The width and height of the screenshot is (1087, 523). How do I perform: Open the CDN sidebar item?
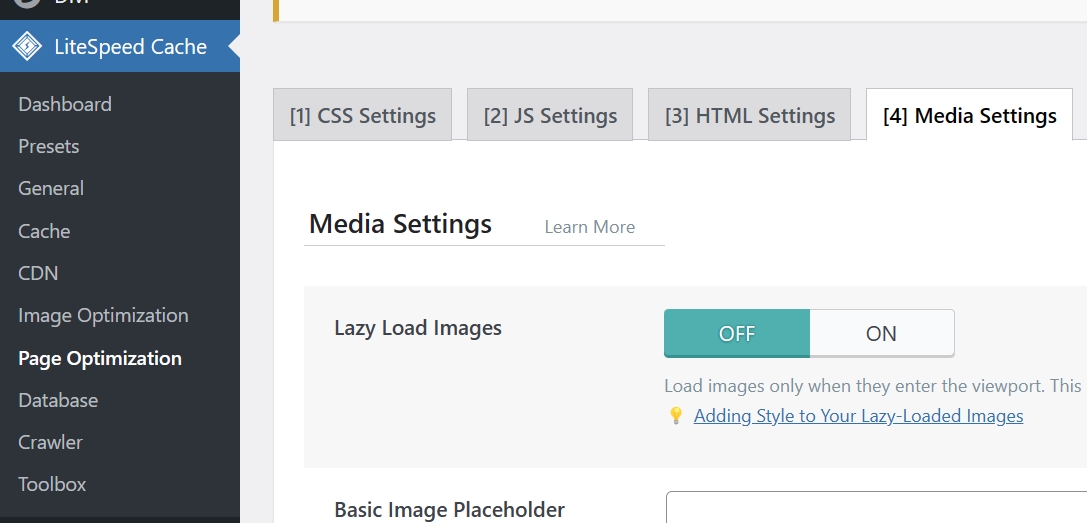coord(38,273)
